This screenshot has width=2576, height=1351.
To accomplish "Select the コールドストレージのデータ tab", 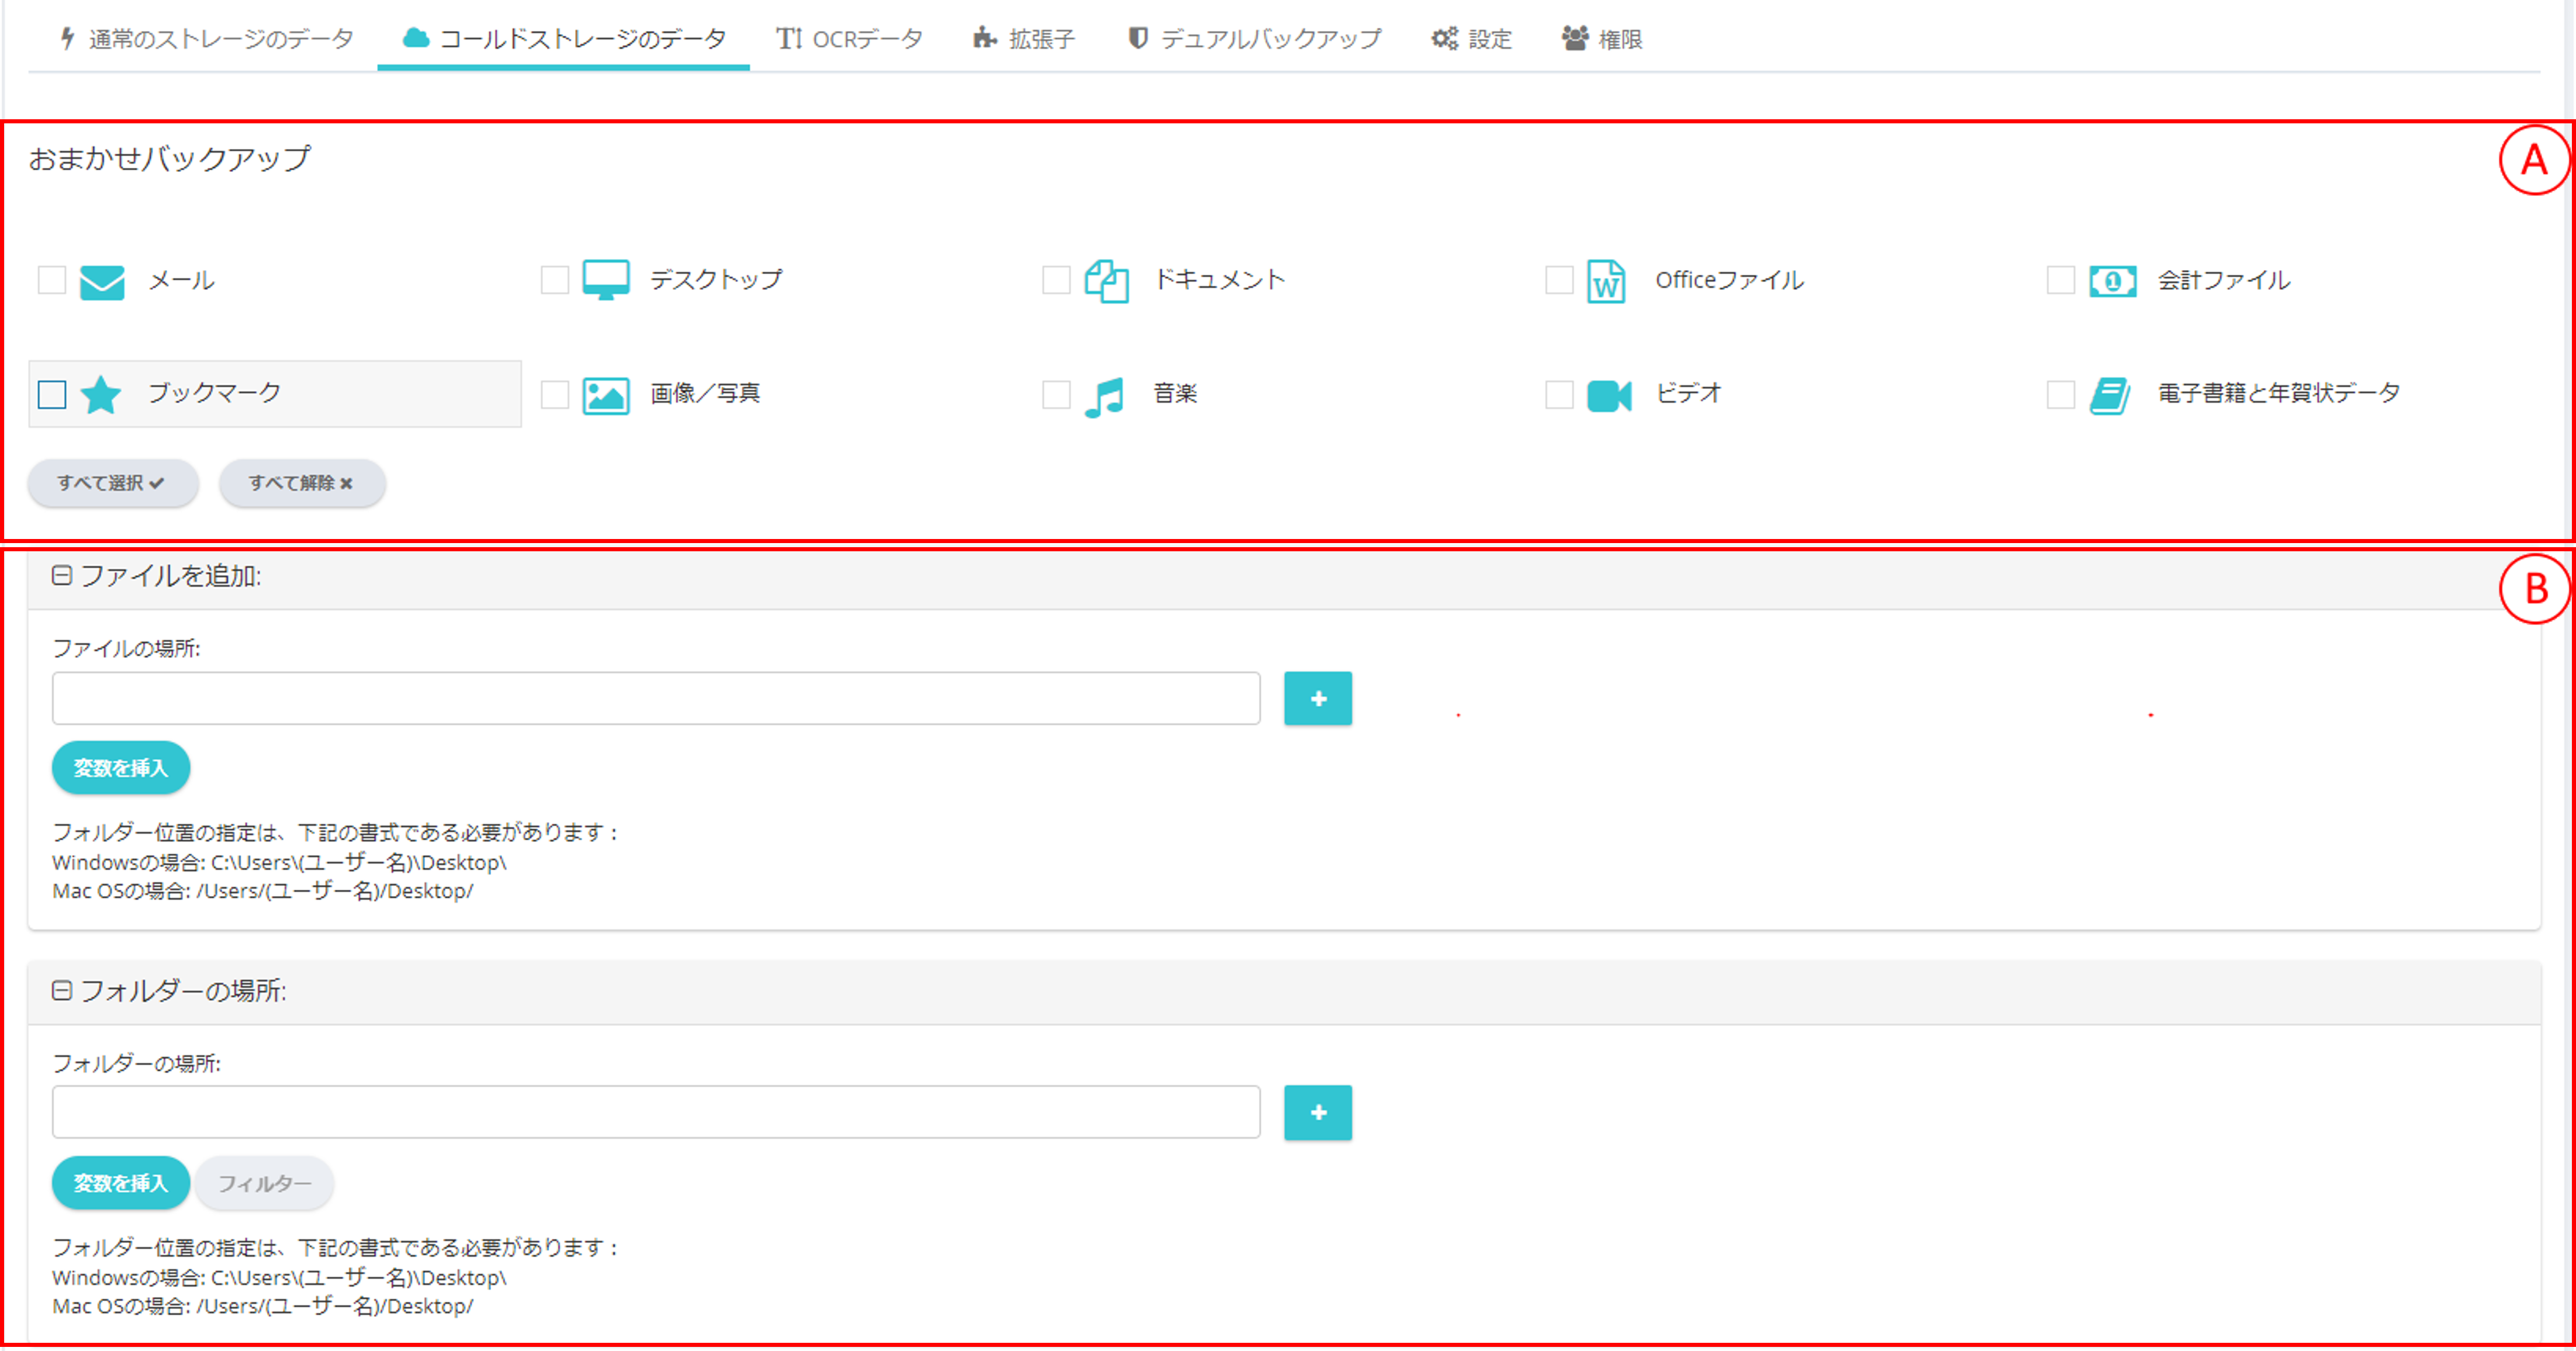I will (x=564, y=39).
